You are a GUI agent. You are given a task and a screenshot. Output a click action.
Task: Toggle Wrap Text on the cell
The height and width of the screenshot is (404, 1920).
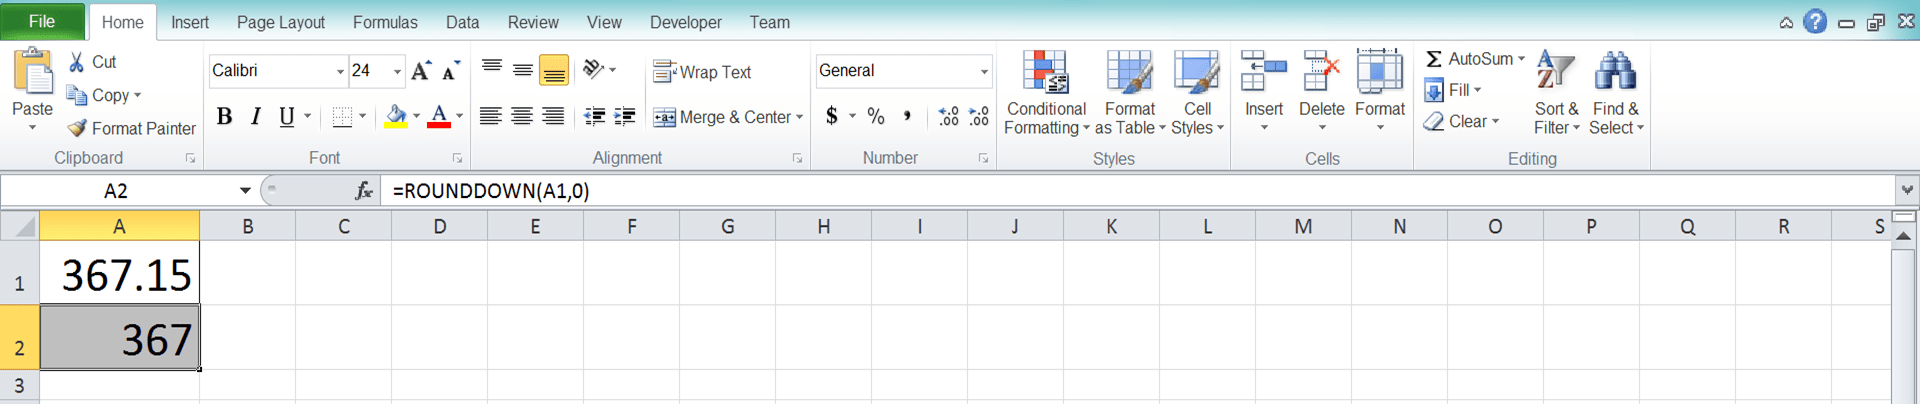702,72
